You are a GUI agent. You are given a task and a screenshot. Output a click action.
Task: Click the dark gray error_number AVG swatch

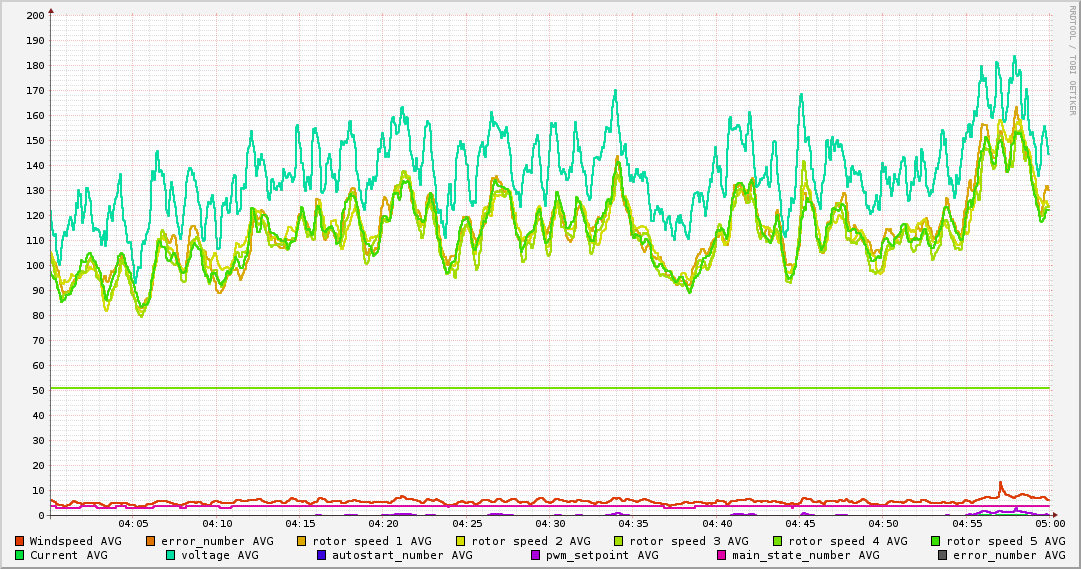pos(942,555)
